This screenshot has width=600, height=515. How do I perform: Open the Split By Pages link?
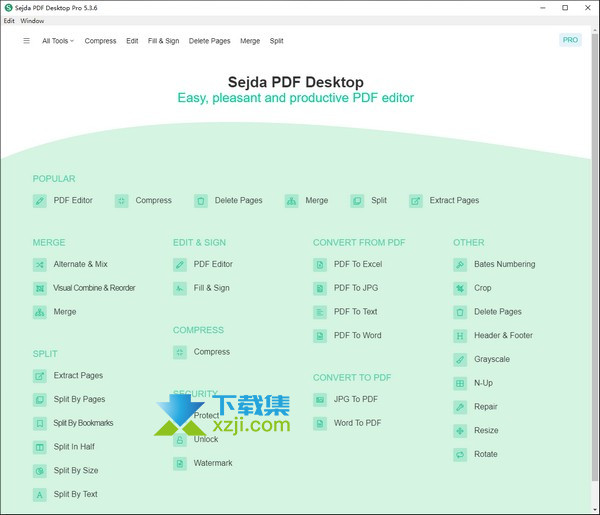click(x=79, y=399)
